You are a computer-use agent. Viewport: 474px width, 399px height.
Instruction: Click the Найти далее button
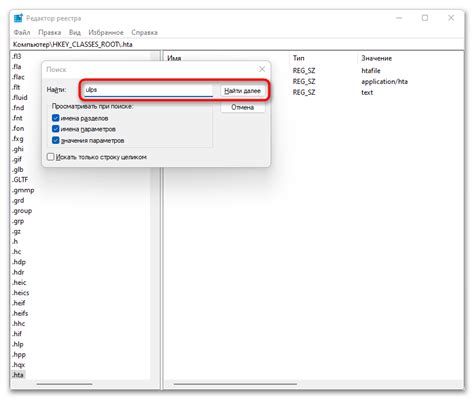[x=242, y=91]
